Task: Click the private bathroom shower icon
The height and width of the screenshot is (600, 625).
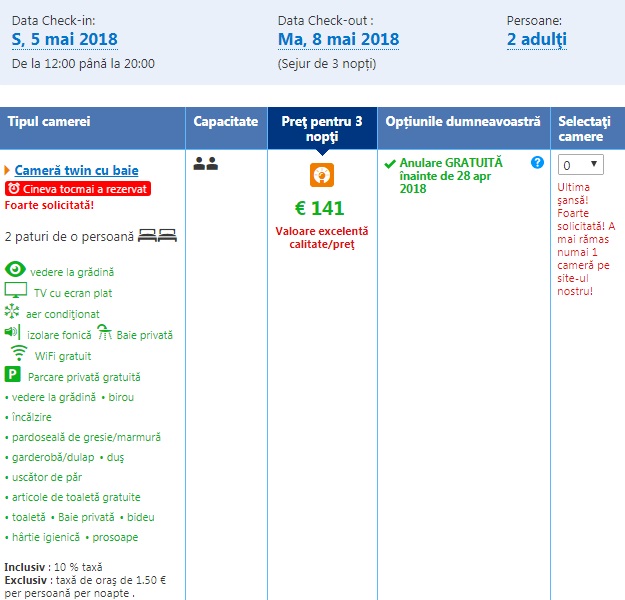Action: [105, 333]
